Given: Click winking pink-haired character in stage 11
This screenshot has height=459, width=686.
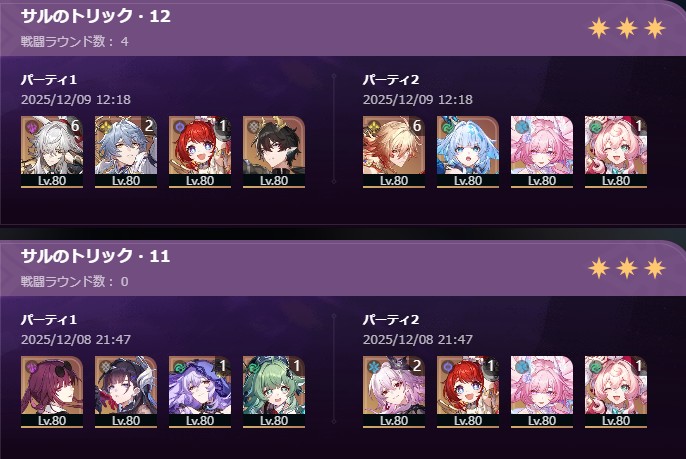Looking at the screenshot, I should point(616,392).
